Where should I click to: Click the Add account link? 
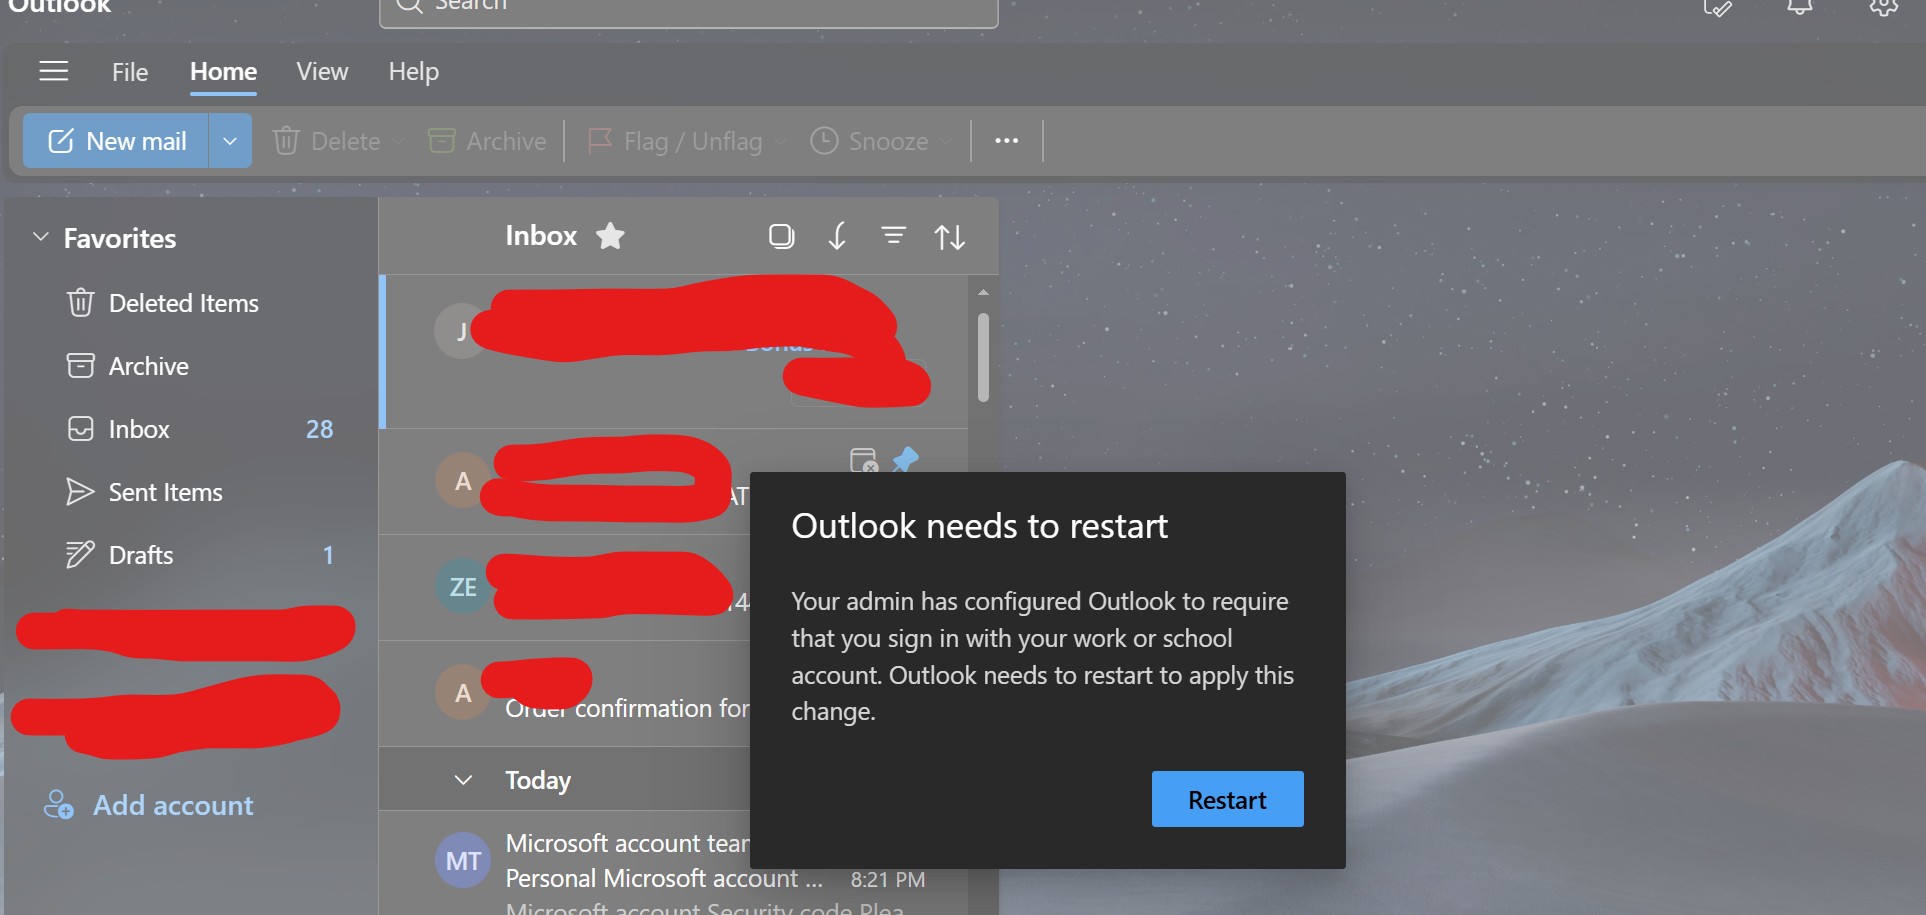[x=149, y=805]
